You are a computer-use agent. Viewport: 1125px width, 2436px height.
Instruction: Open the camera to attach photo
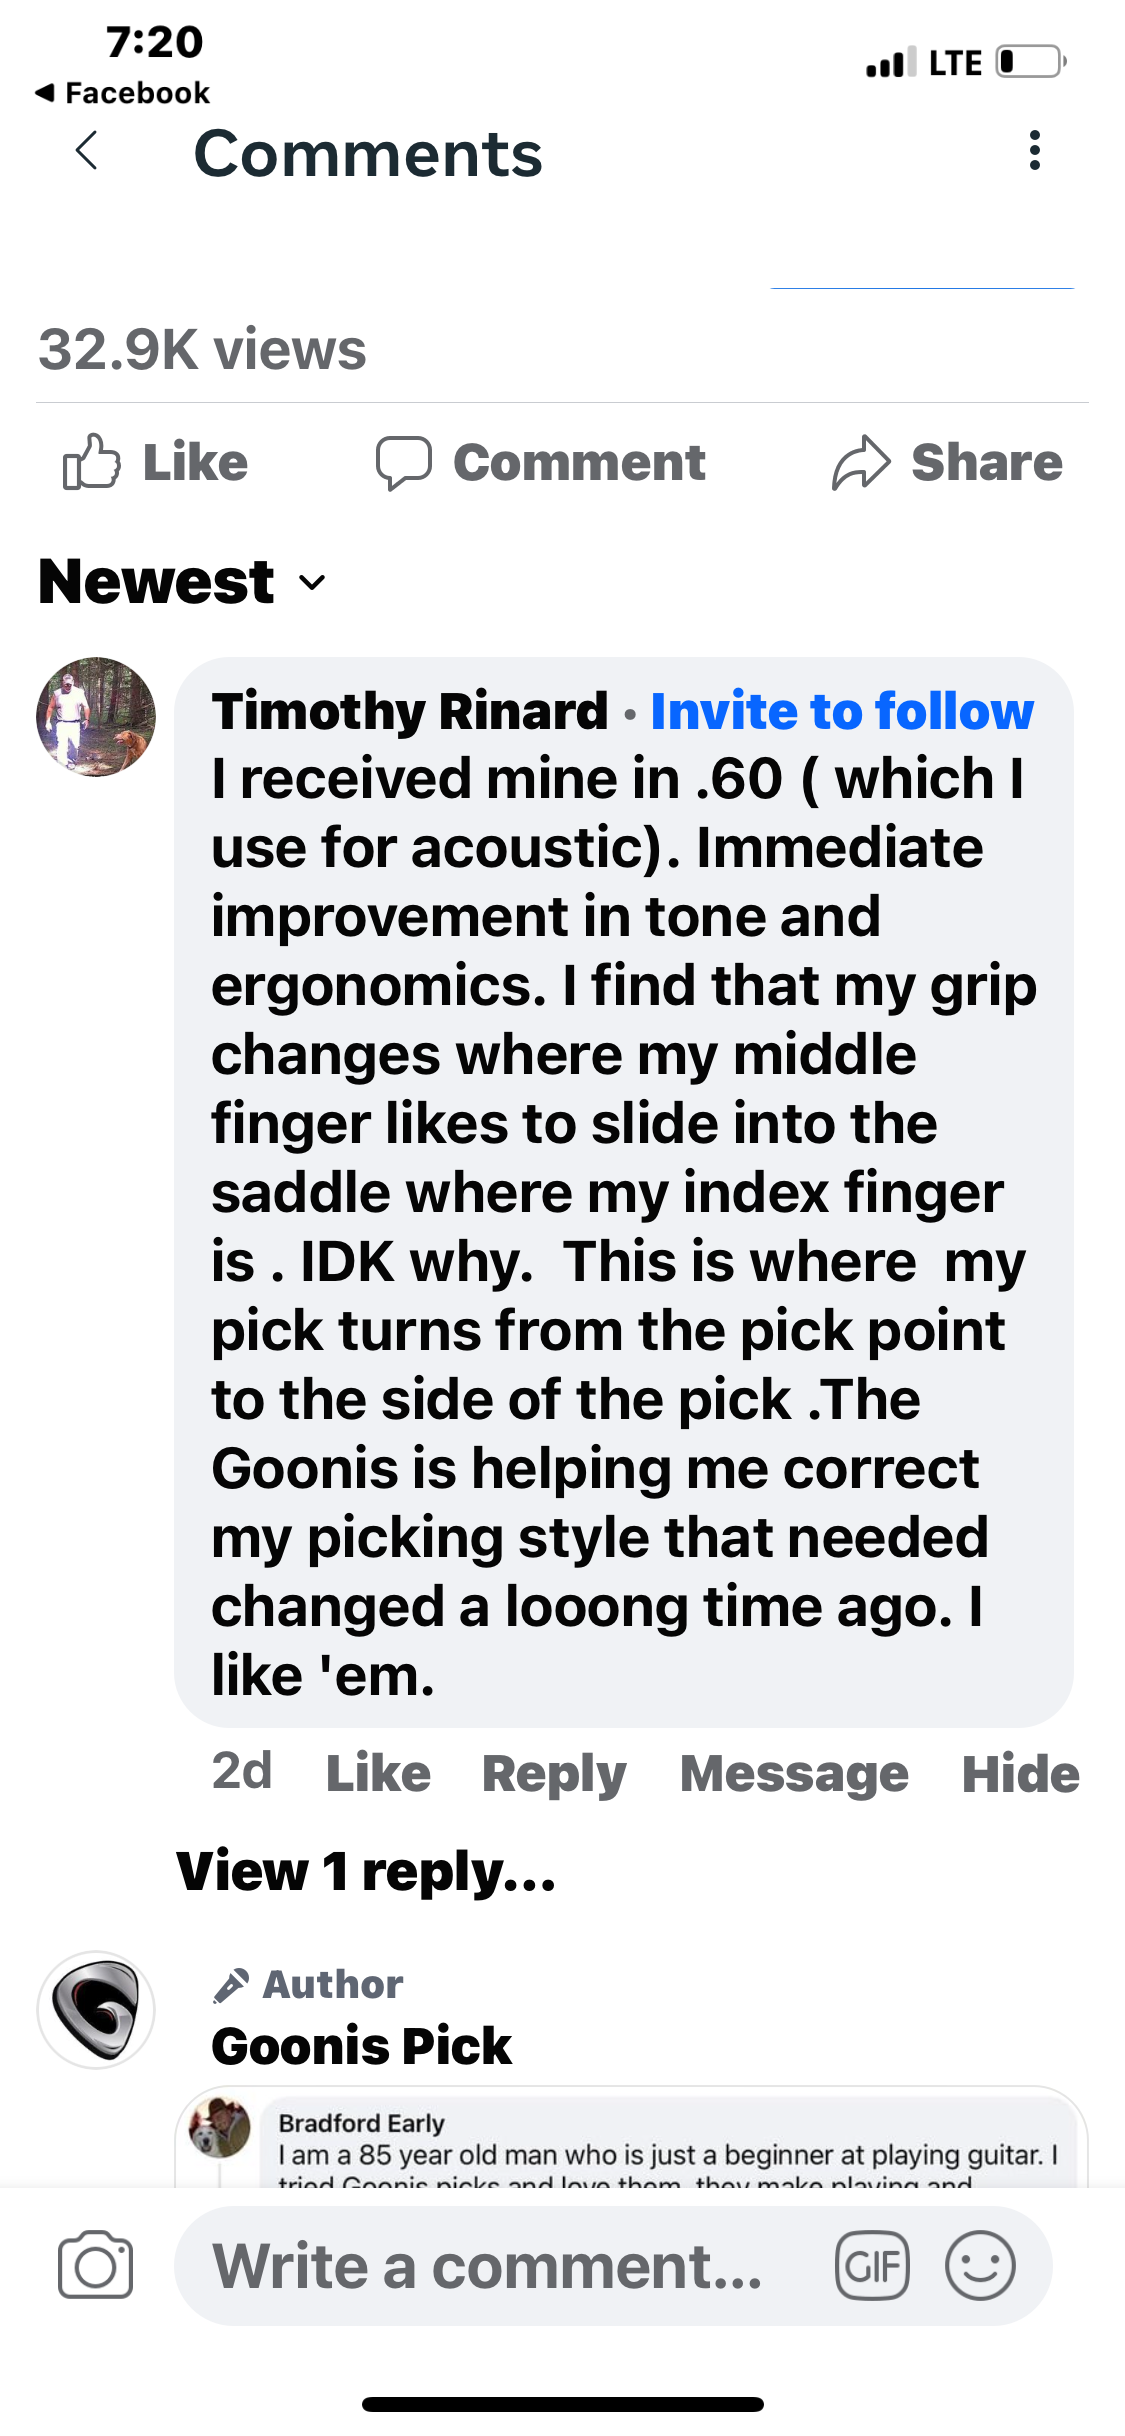pos(95,2265)
